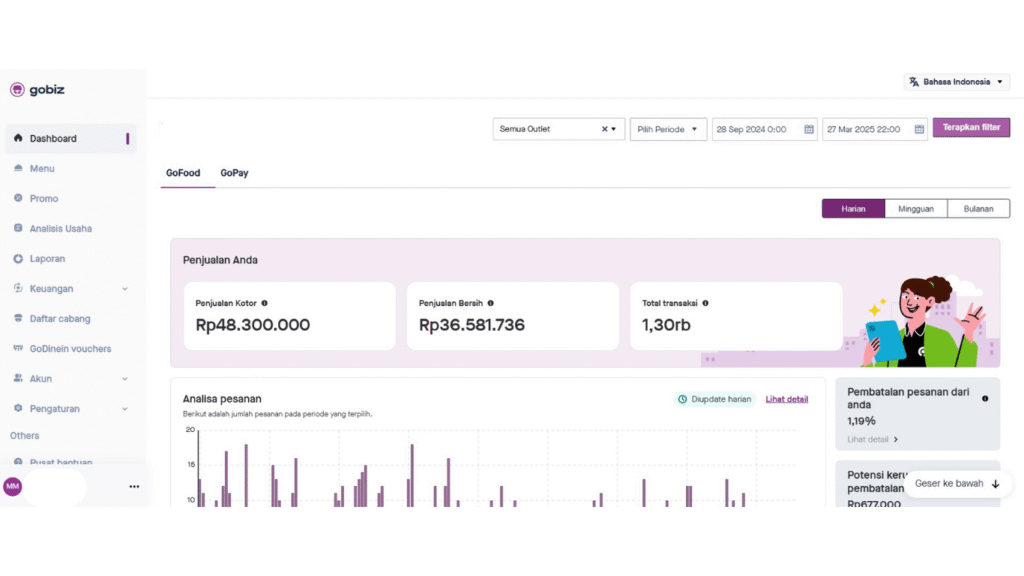Image resolution: width=1024 pixels, height=576 pixels.
Task: Open the three-dot account menu
Action: click(x=134, y=487)
